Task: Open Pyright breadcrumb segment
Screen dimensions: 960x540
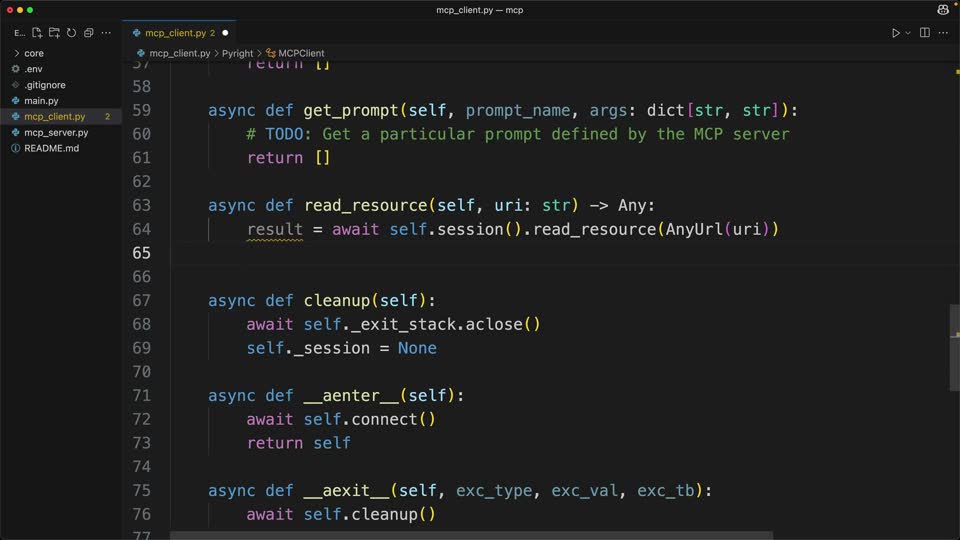Action: 237,53
